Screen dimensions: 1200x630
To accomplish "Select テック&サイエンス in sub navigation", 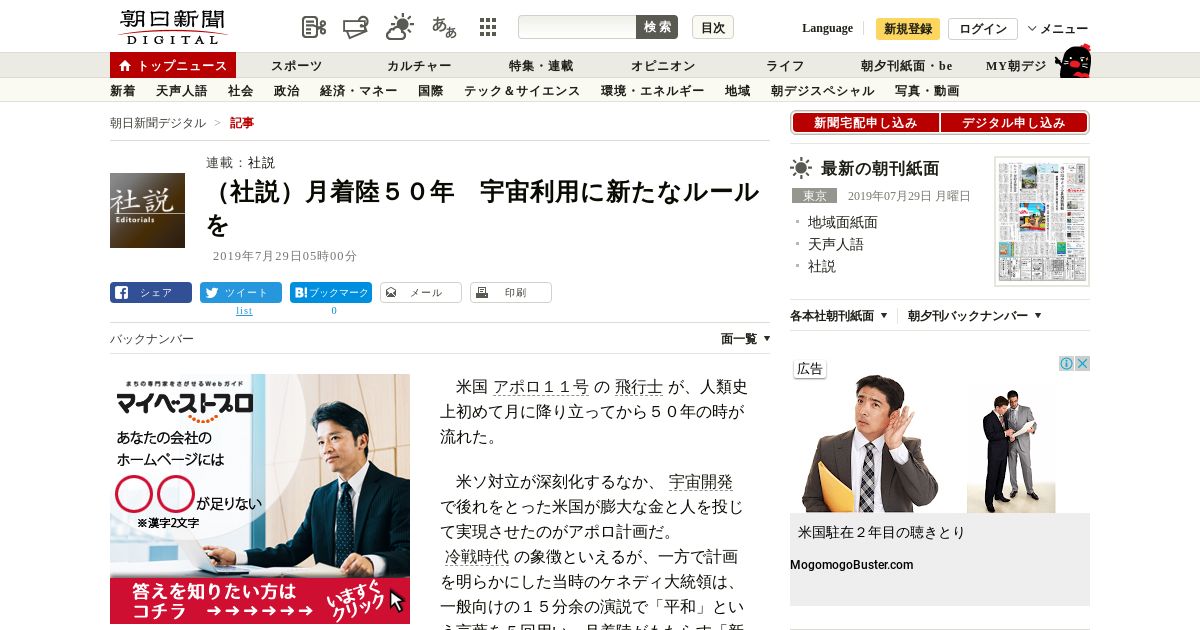I will click(522, 91).
